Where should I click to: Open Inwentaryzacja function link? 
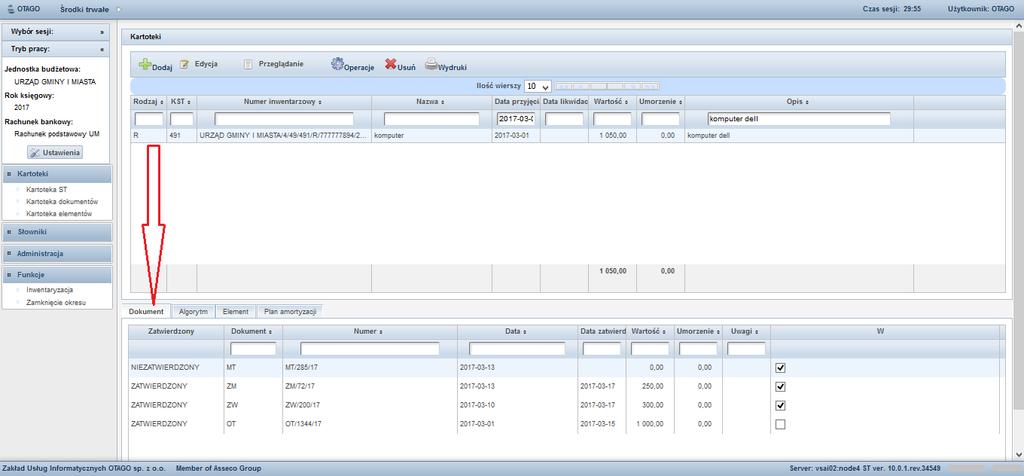pyautogui.click(x=49, y=289)
